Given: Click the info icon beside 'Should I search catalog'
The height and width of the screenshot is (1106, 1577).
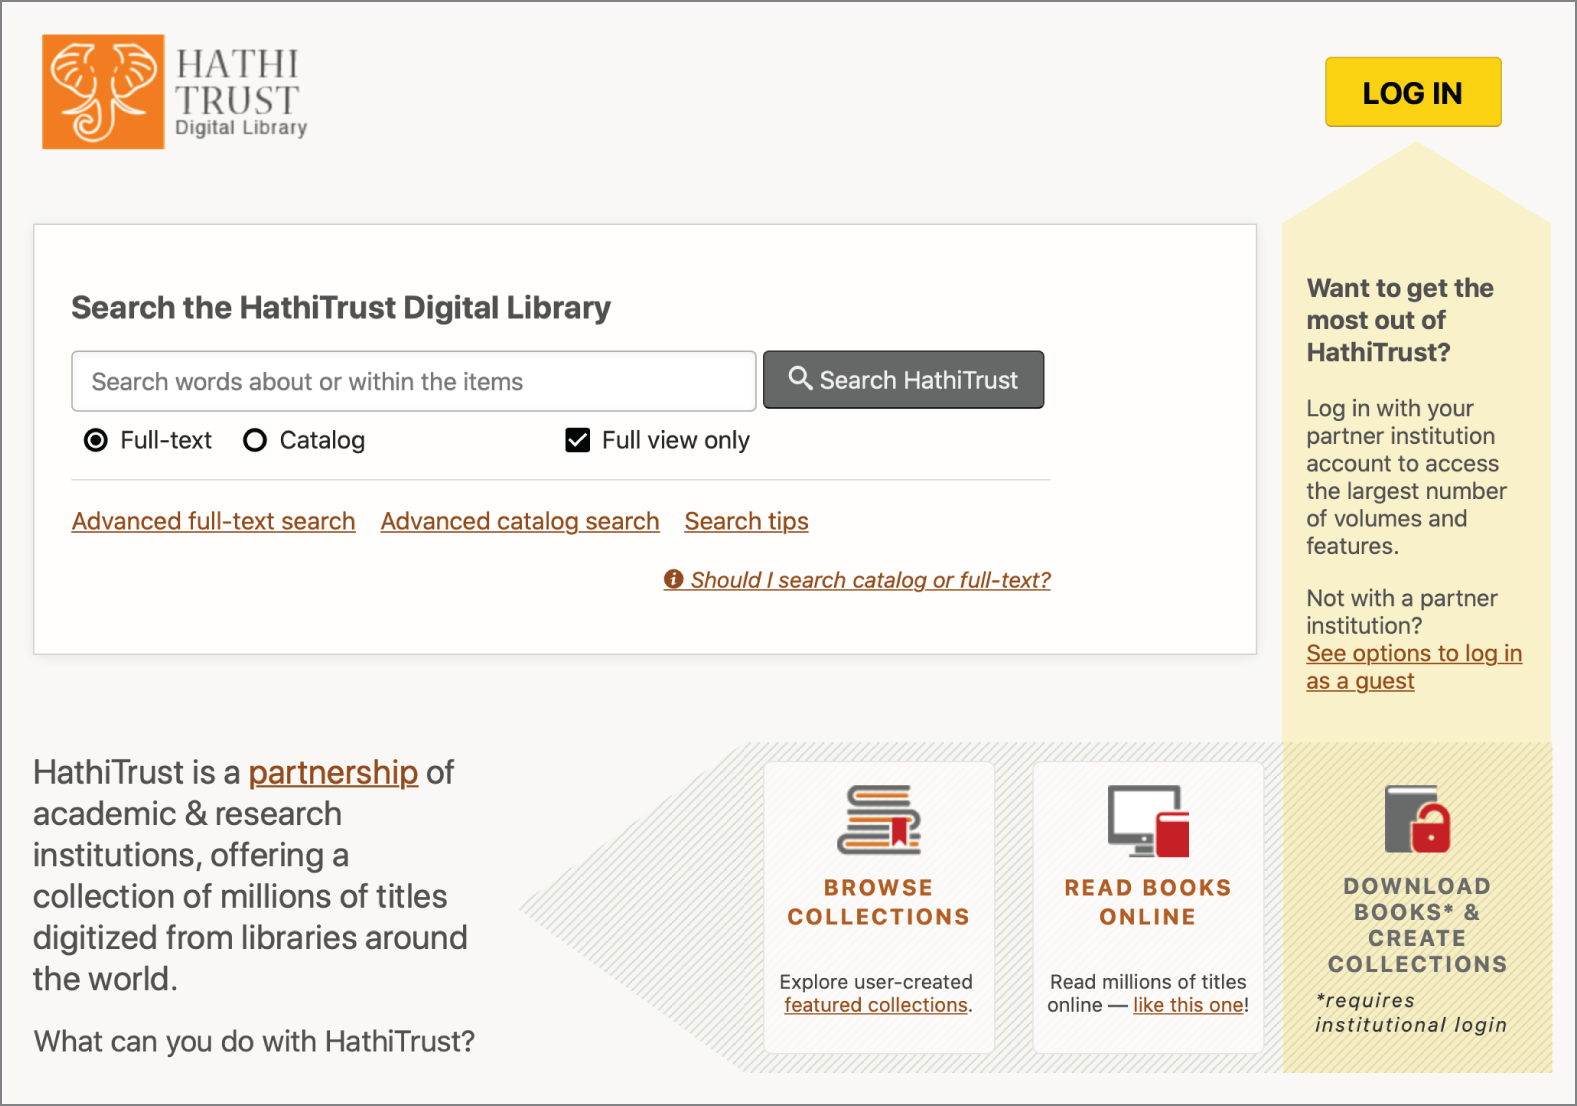Looking at the screenshot, I should (673, 579).
